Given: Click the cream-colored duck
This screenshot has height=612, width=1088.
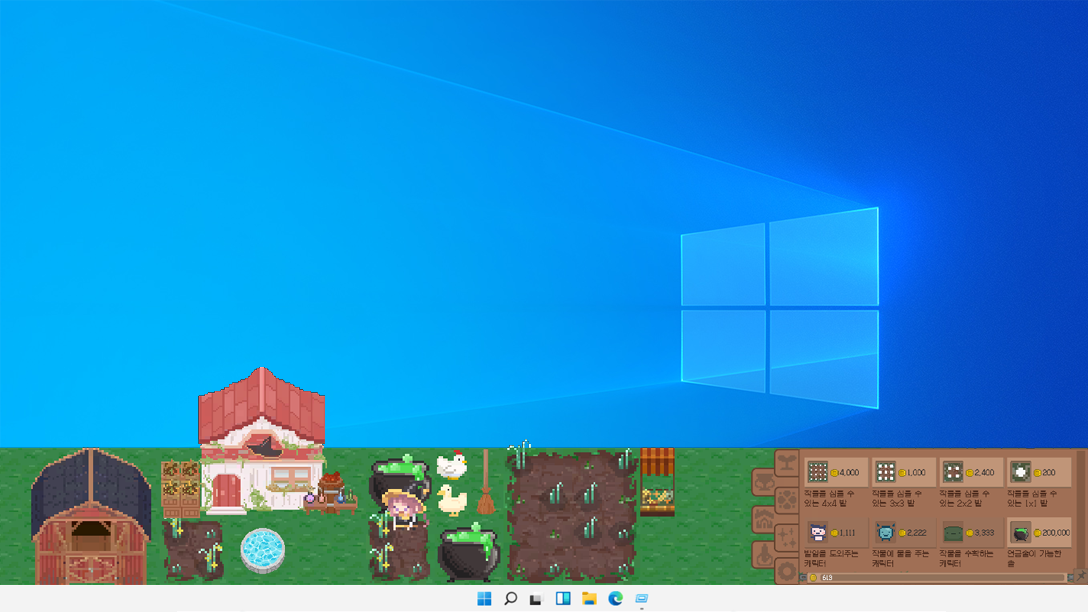Looking at the screenshot, I should tap(452, 500).
